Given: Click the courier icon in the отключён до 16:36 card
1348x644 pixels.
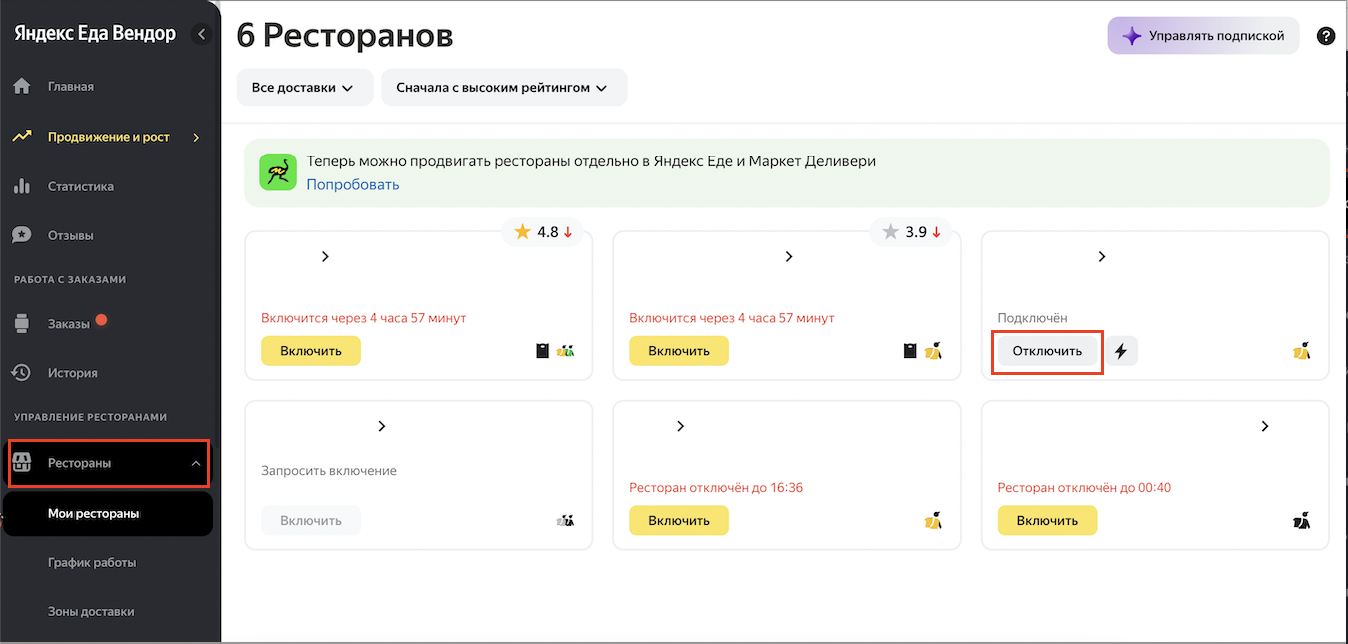Looking at the screenshot, I should pyautogui.click(x=934, y=520).
